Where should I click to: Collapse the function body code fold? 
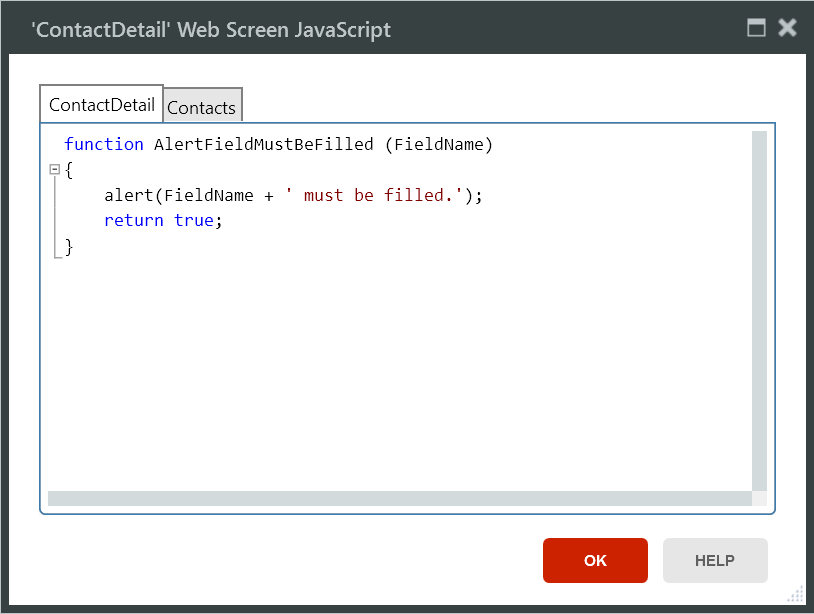pos(55,170)
